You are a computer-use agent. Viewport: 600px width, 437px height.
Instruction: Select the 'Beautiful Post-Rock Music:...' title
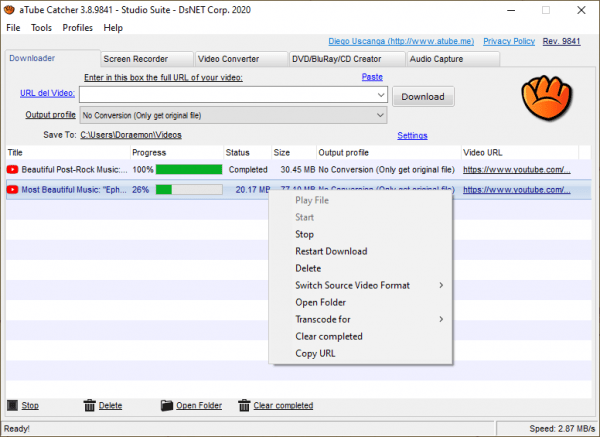[75, 170]
